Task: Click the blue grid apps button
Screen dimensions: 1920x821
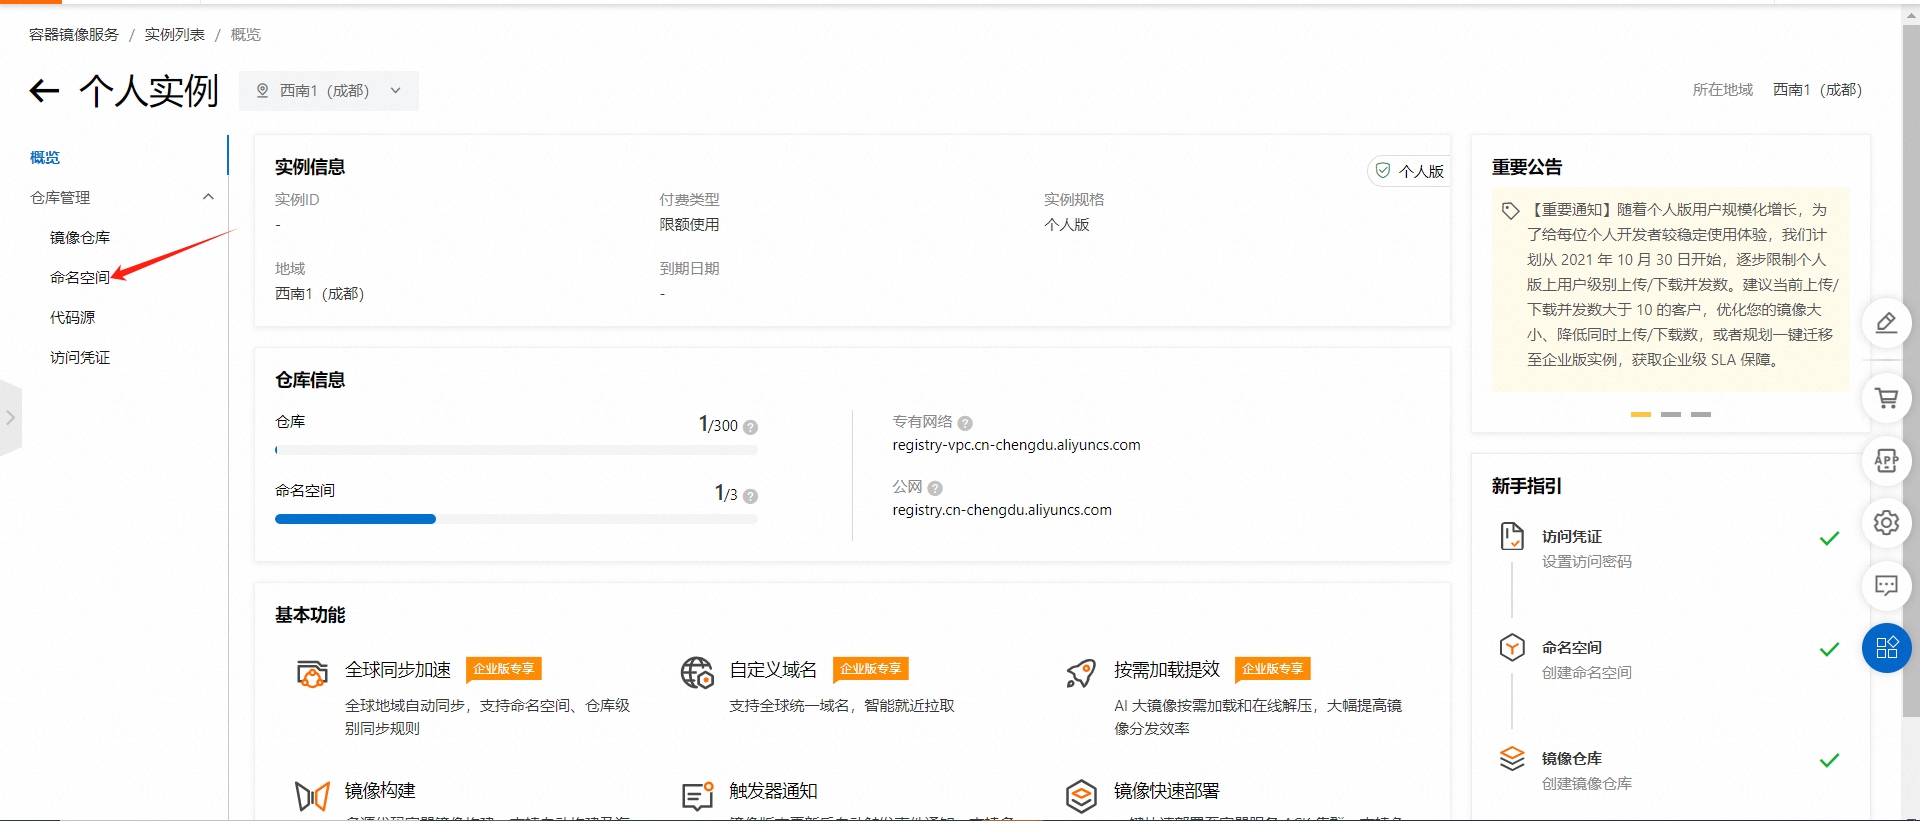Action: point(1886,648)
